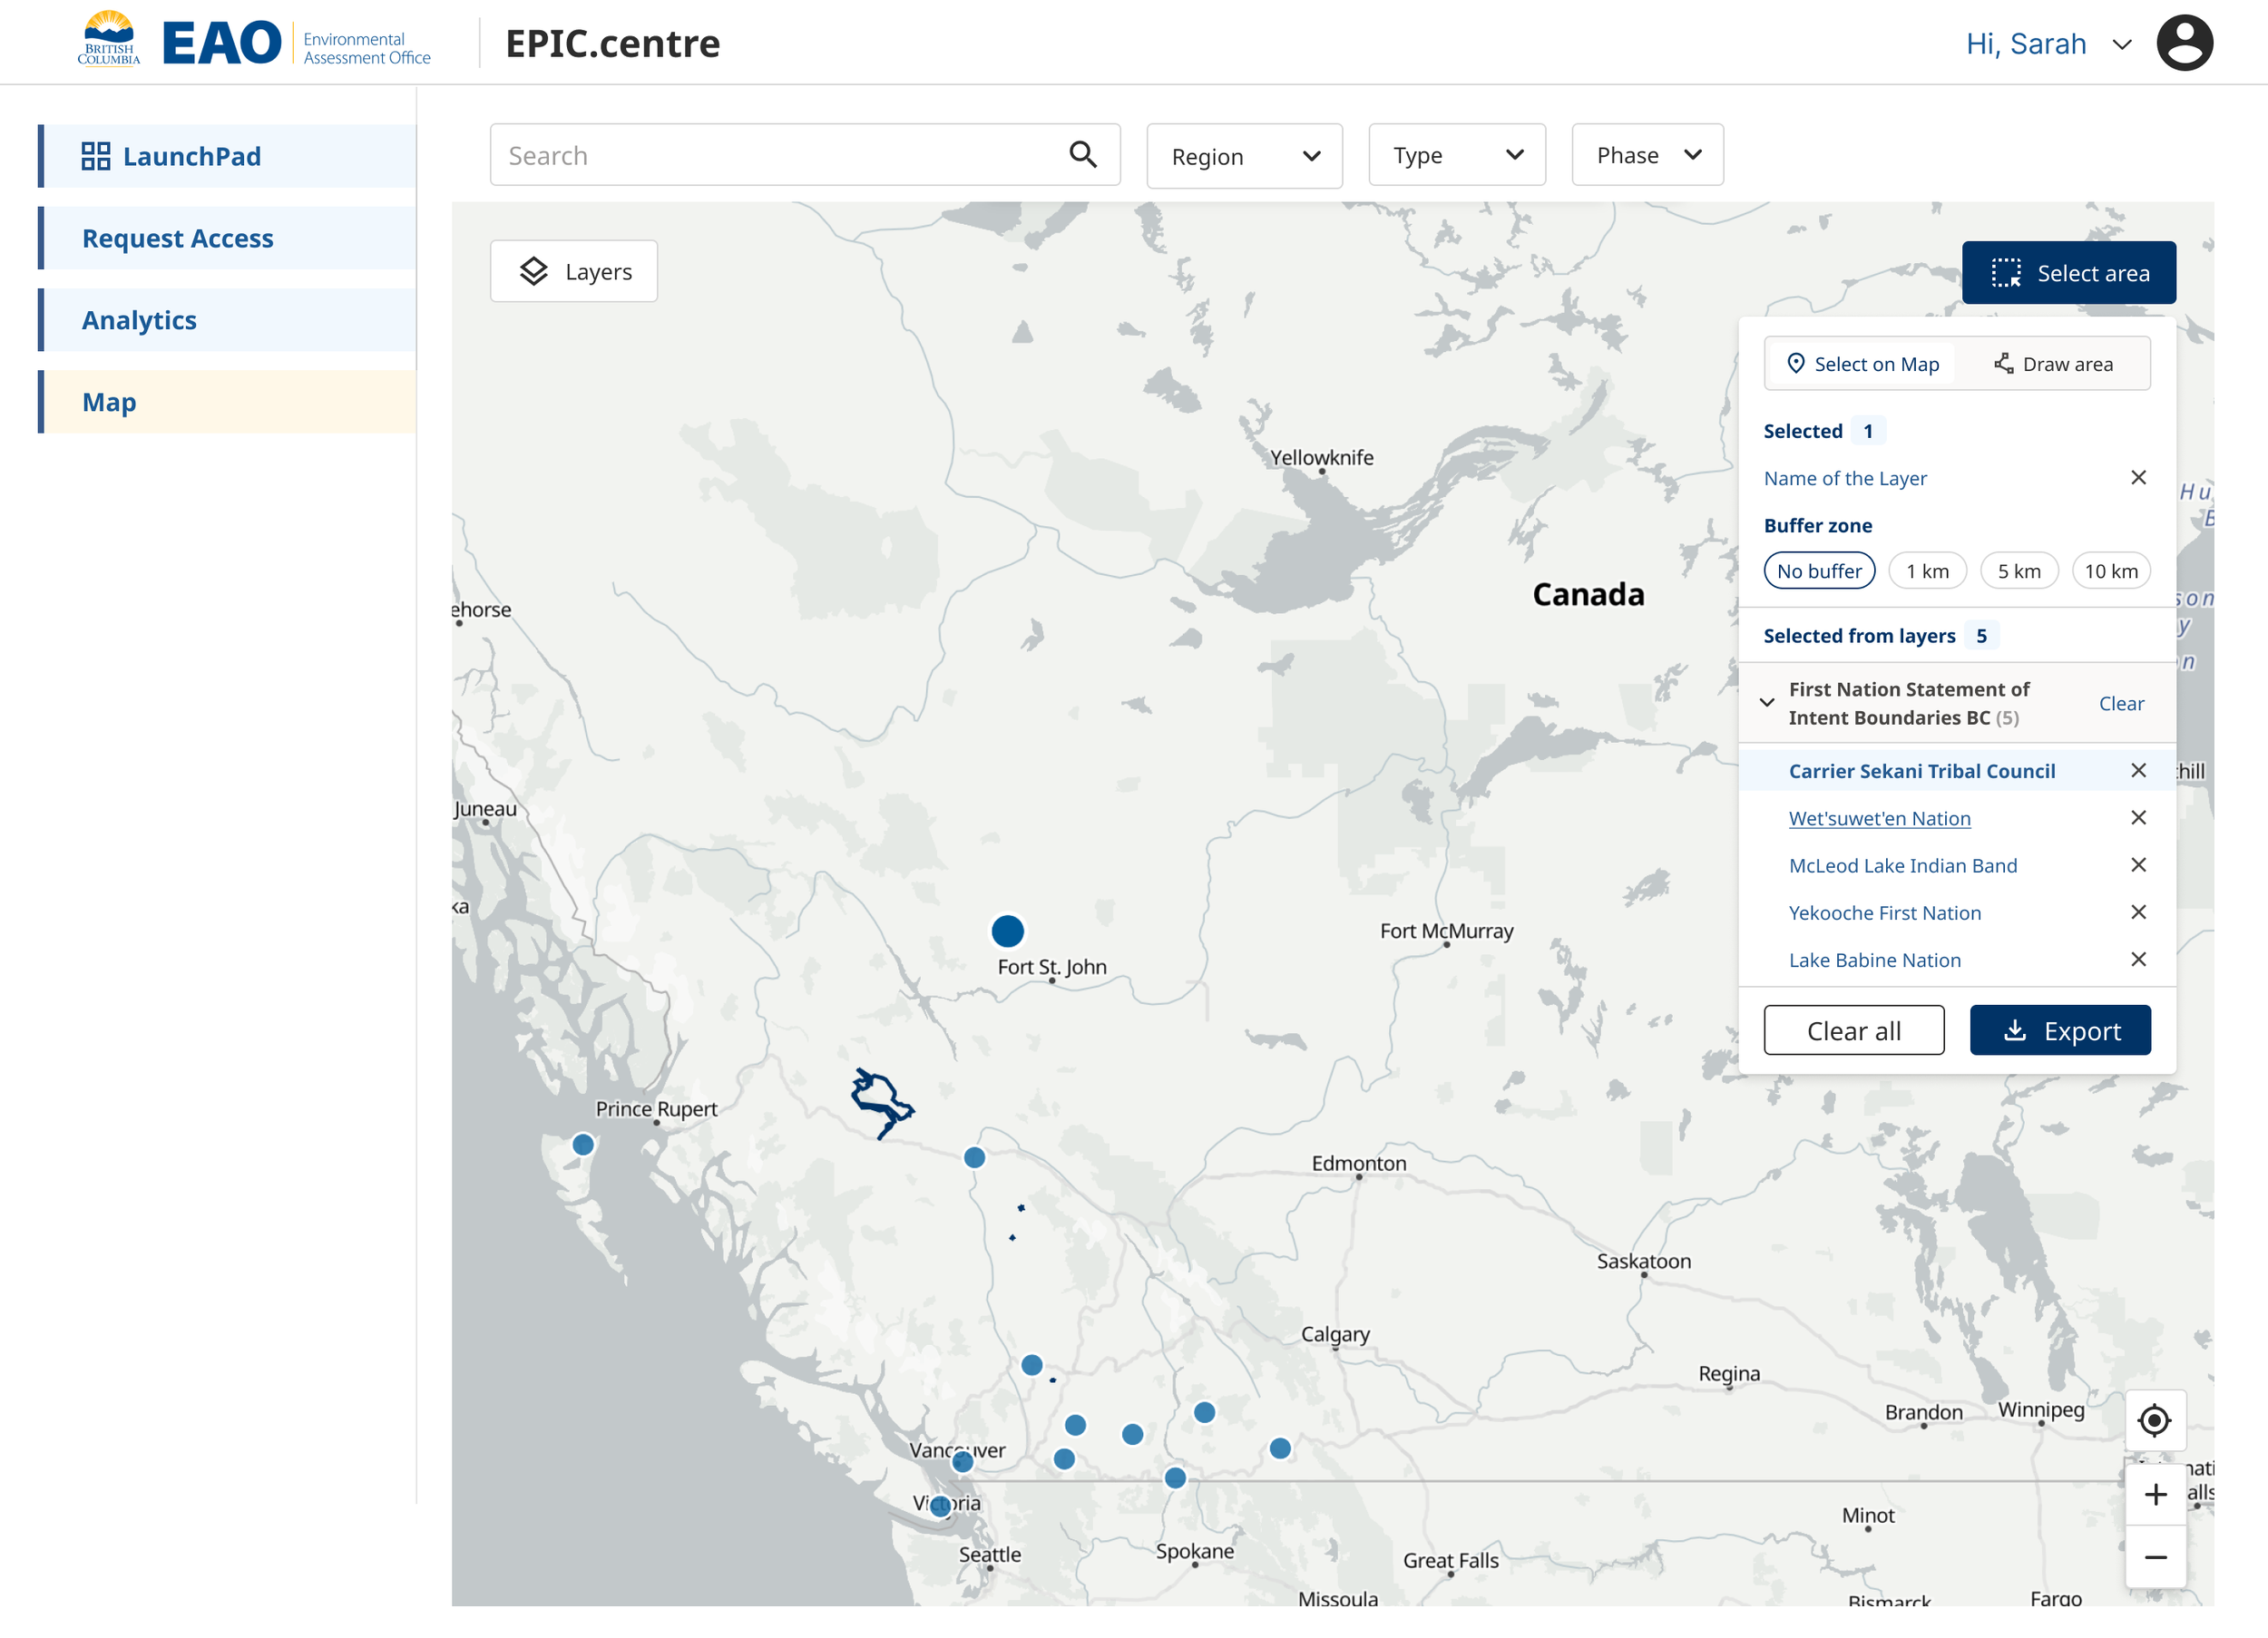Click the Layers stack icon
This screenshot has height=1638, width=2268.
534,271
